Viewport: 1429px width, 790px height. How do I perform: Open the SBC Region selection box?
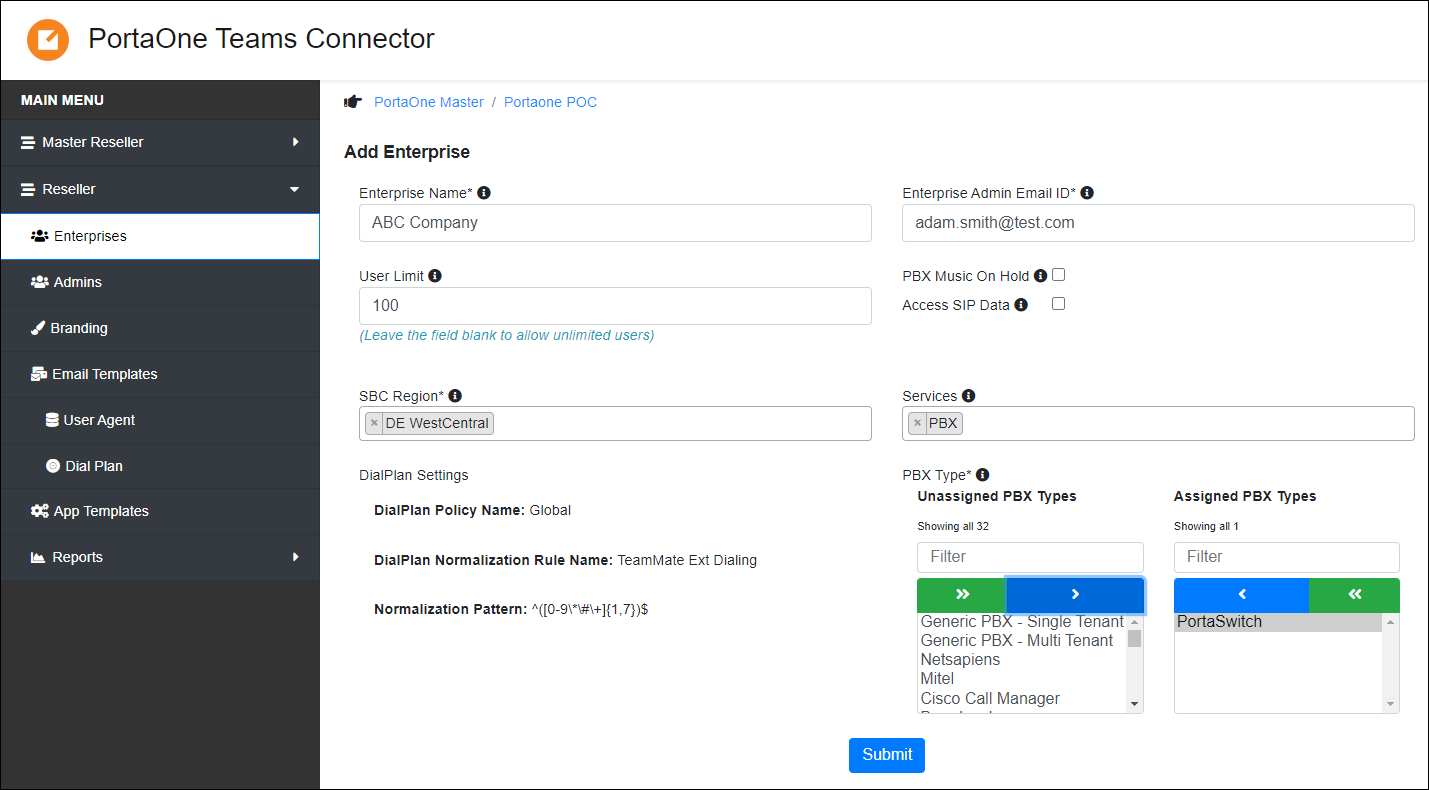click(615, 423)
